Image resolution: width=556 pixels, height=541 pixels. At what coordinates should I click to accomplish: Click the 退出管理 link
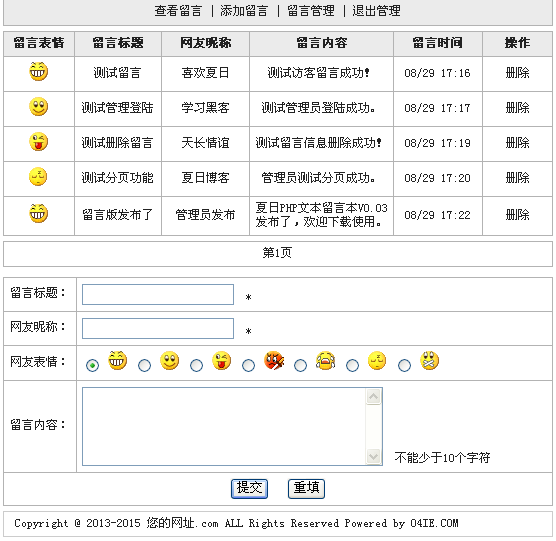[x=377, y=11]
